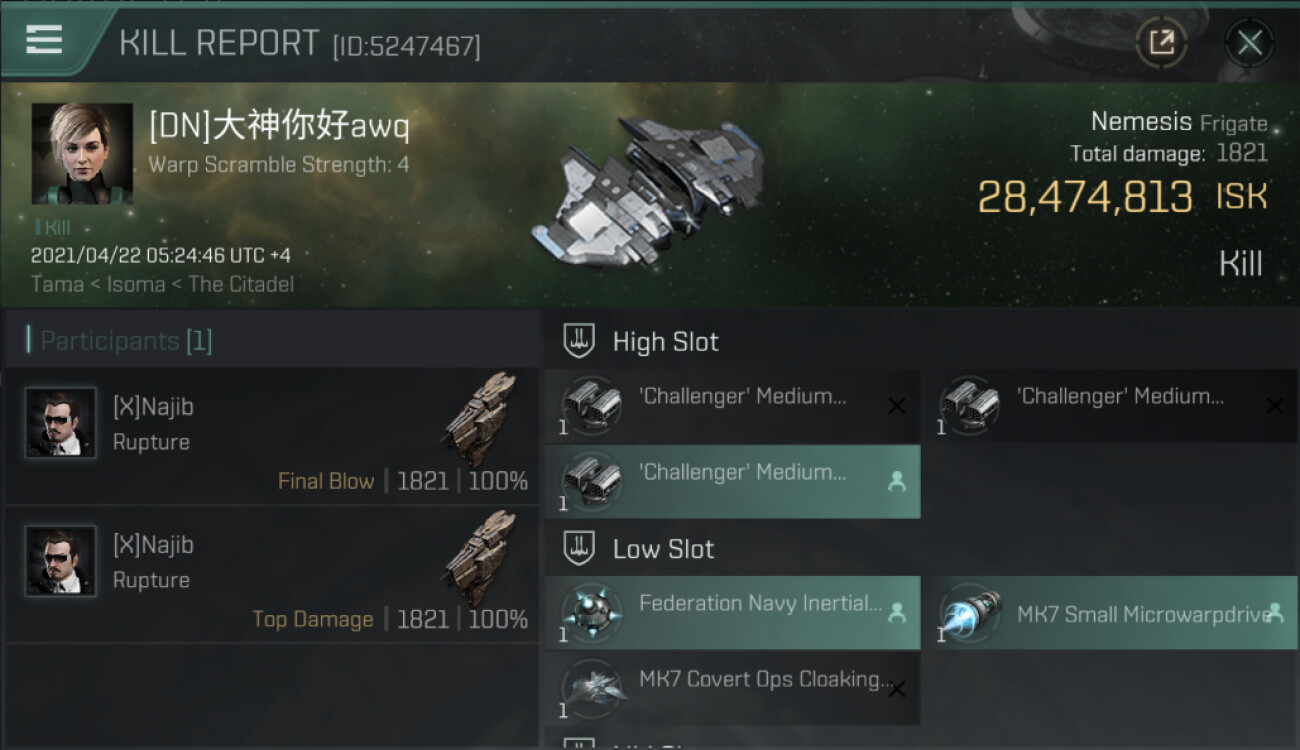
Task: Share the kill report via export icon
Action: pyautogui.click(x=1161, y=43)
